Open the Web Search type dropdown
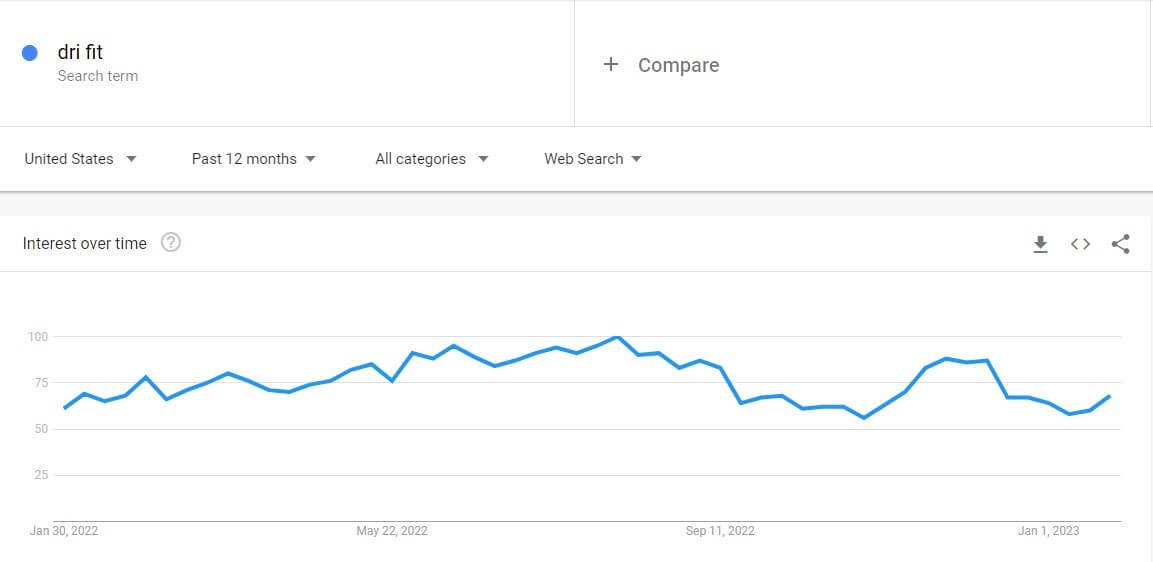This screenshot has width=1153, height=562. [593, 159]
